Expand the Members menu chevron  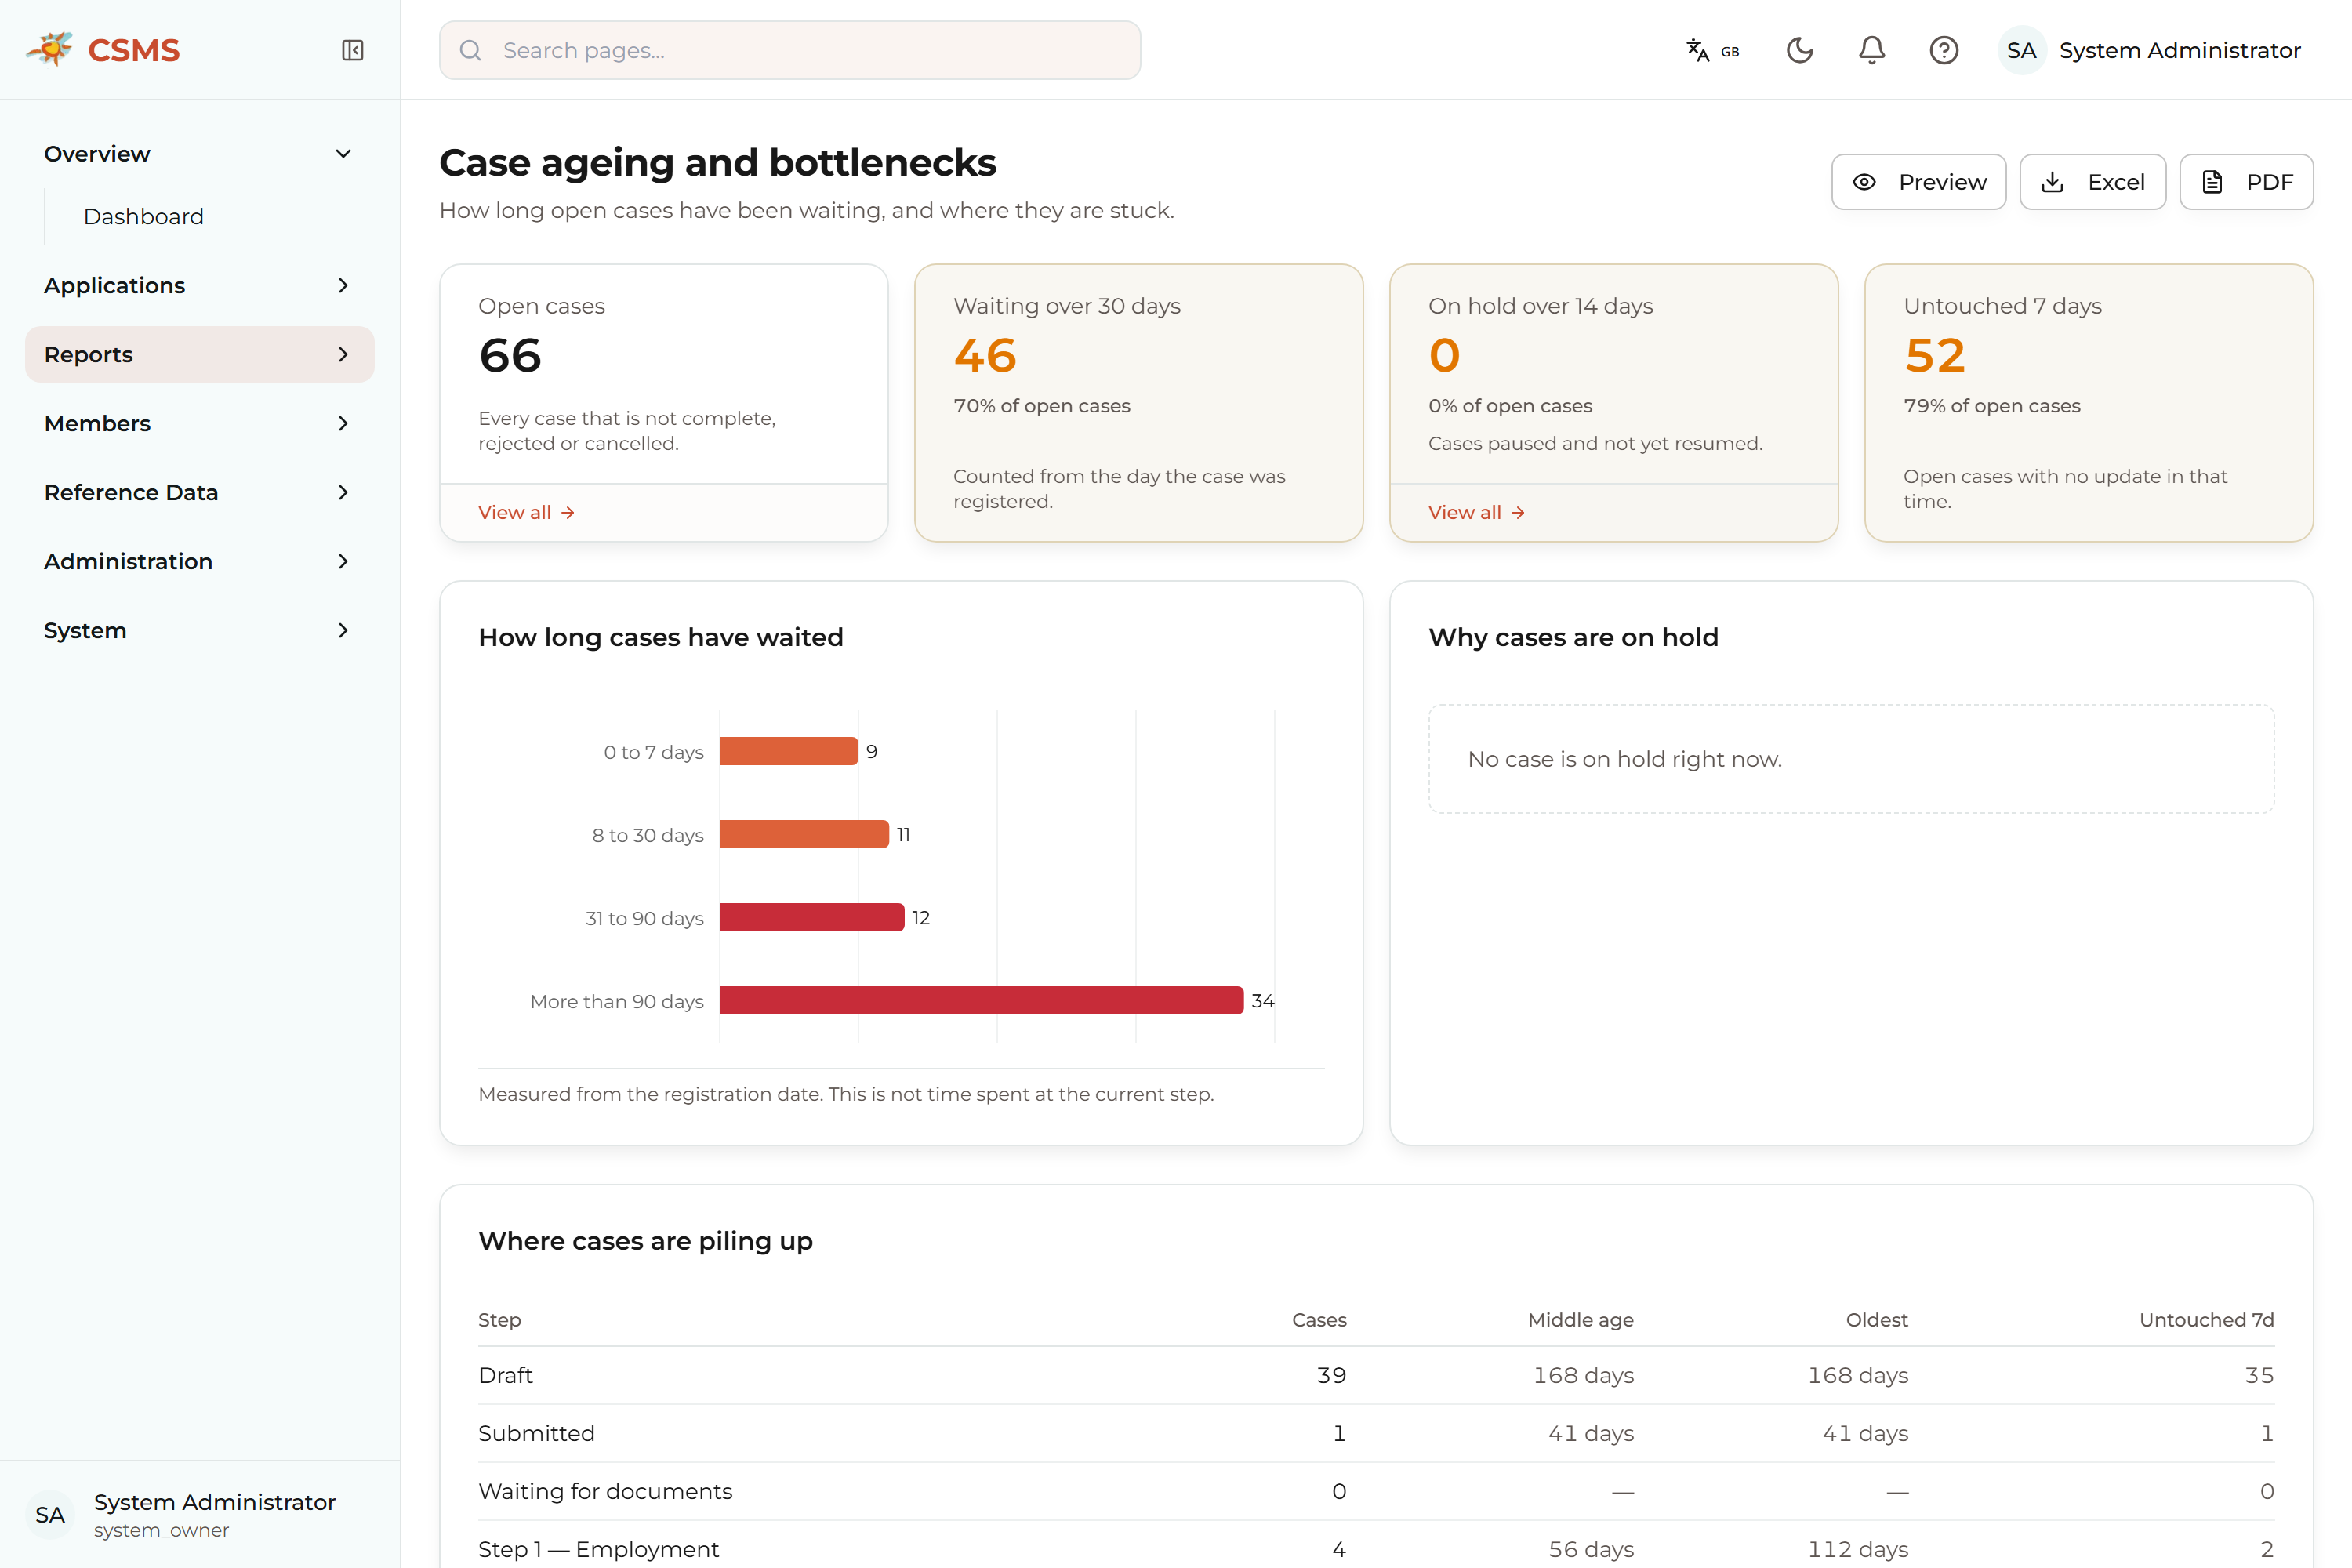click(x=343, y=423)
